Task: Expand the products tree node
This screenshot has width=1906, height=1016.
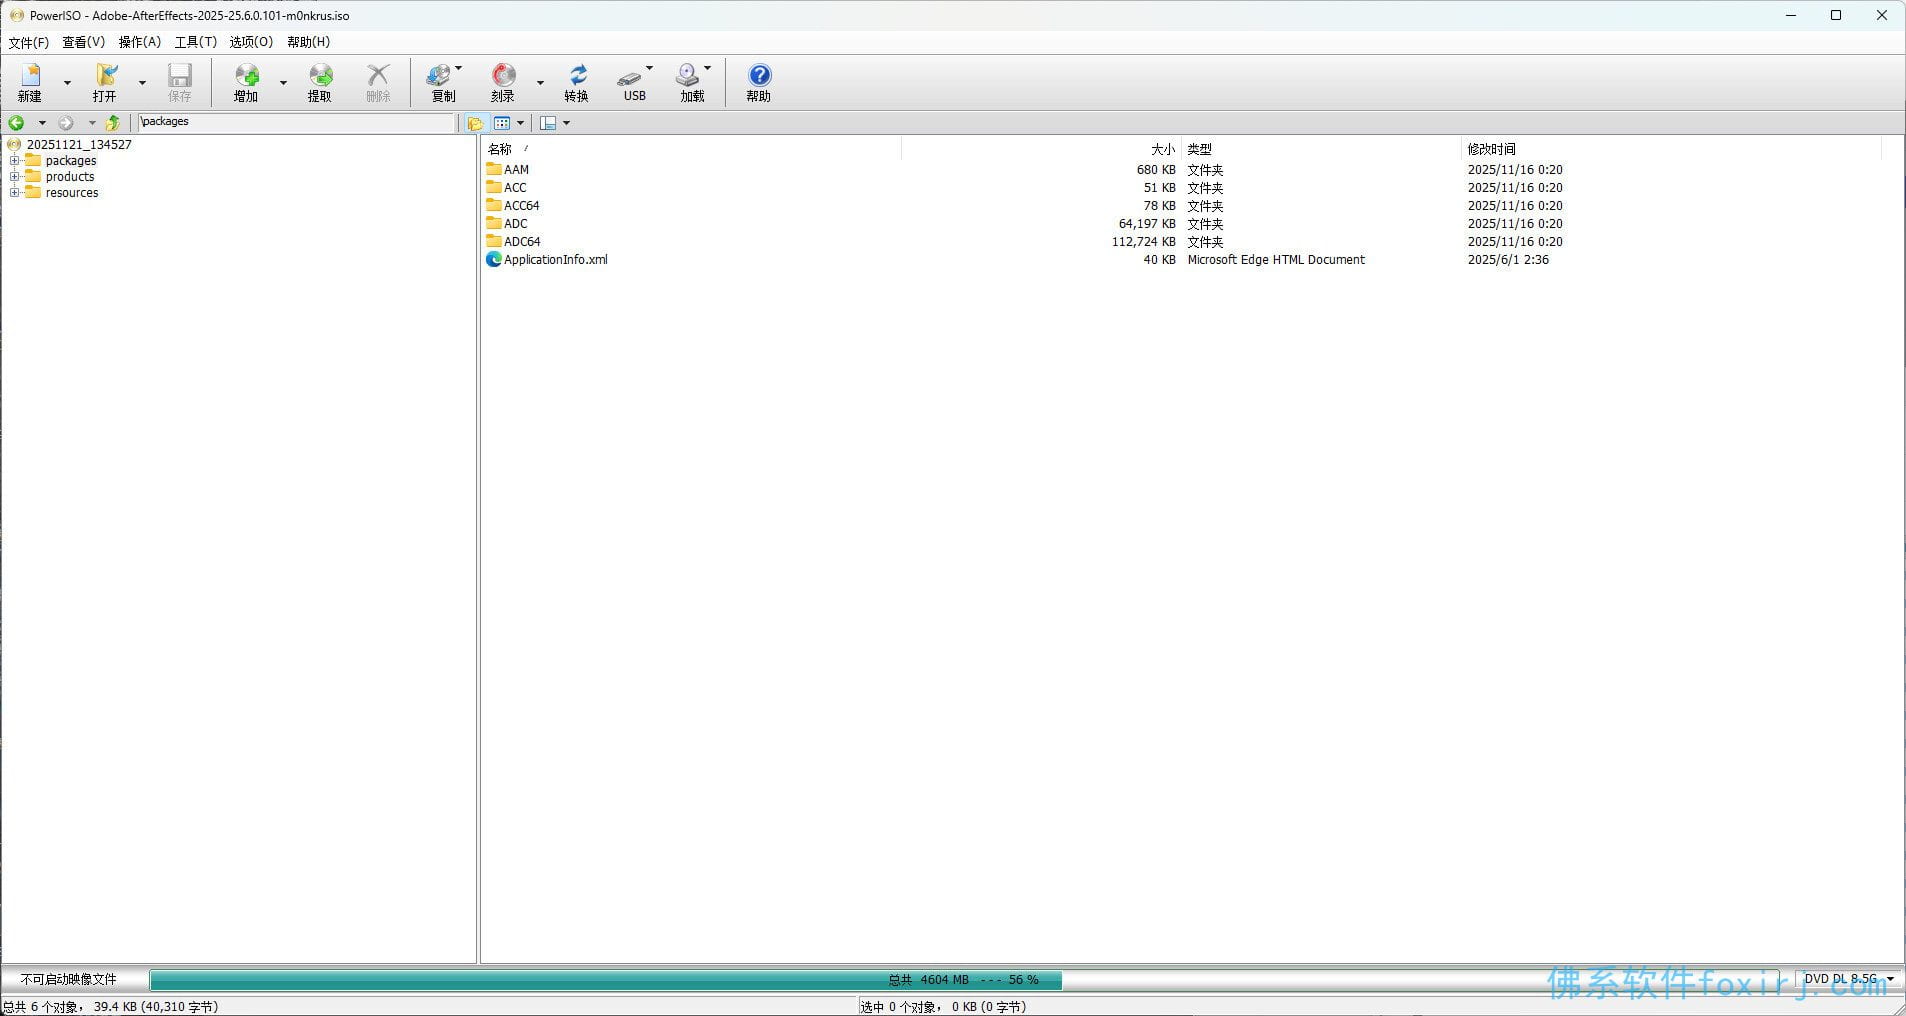Action: (14, 177)
